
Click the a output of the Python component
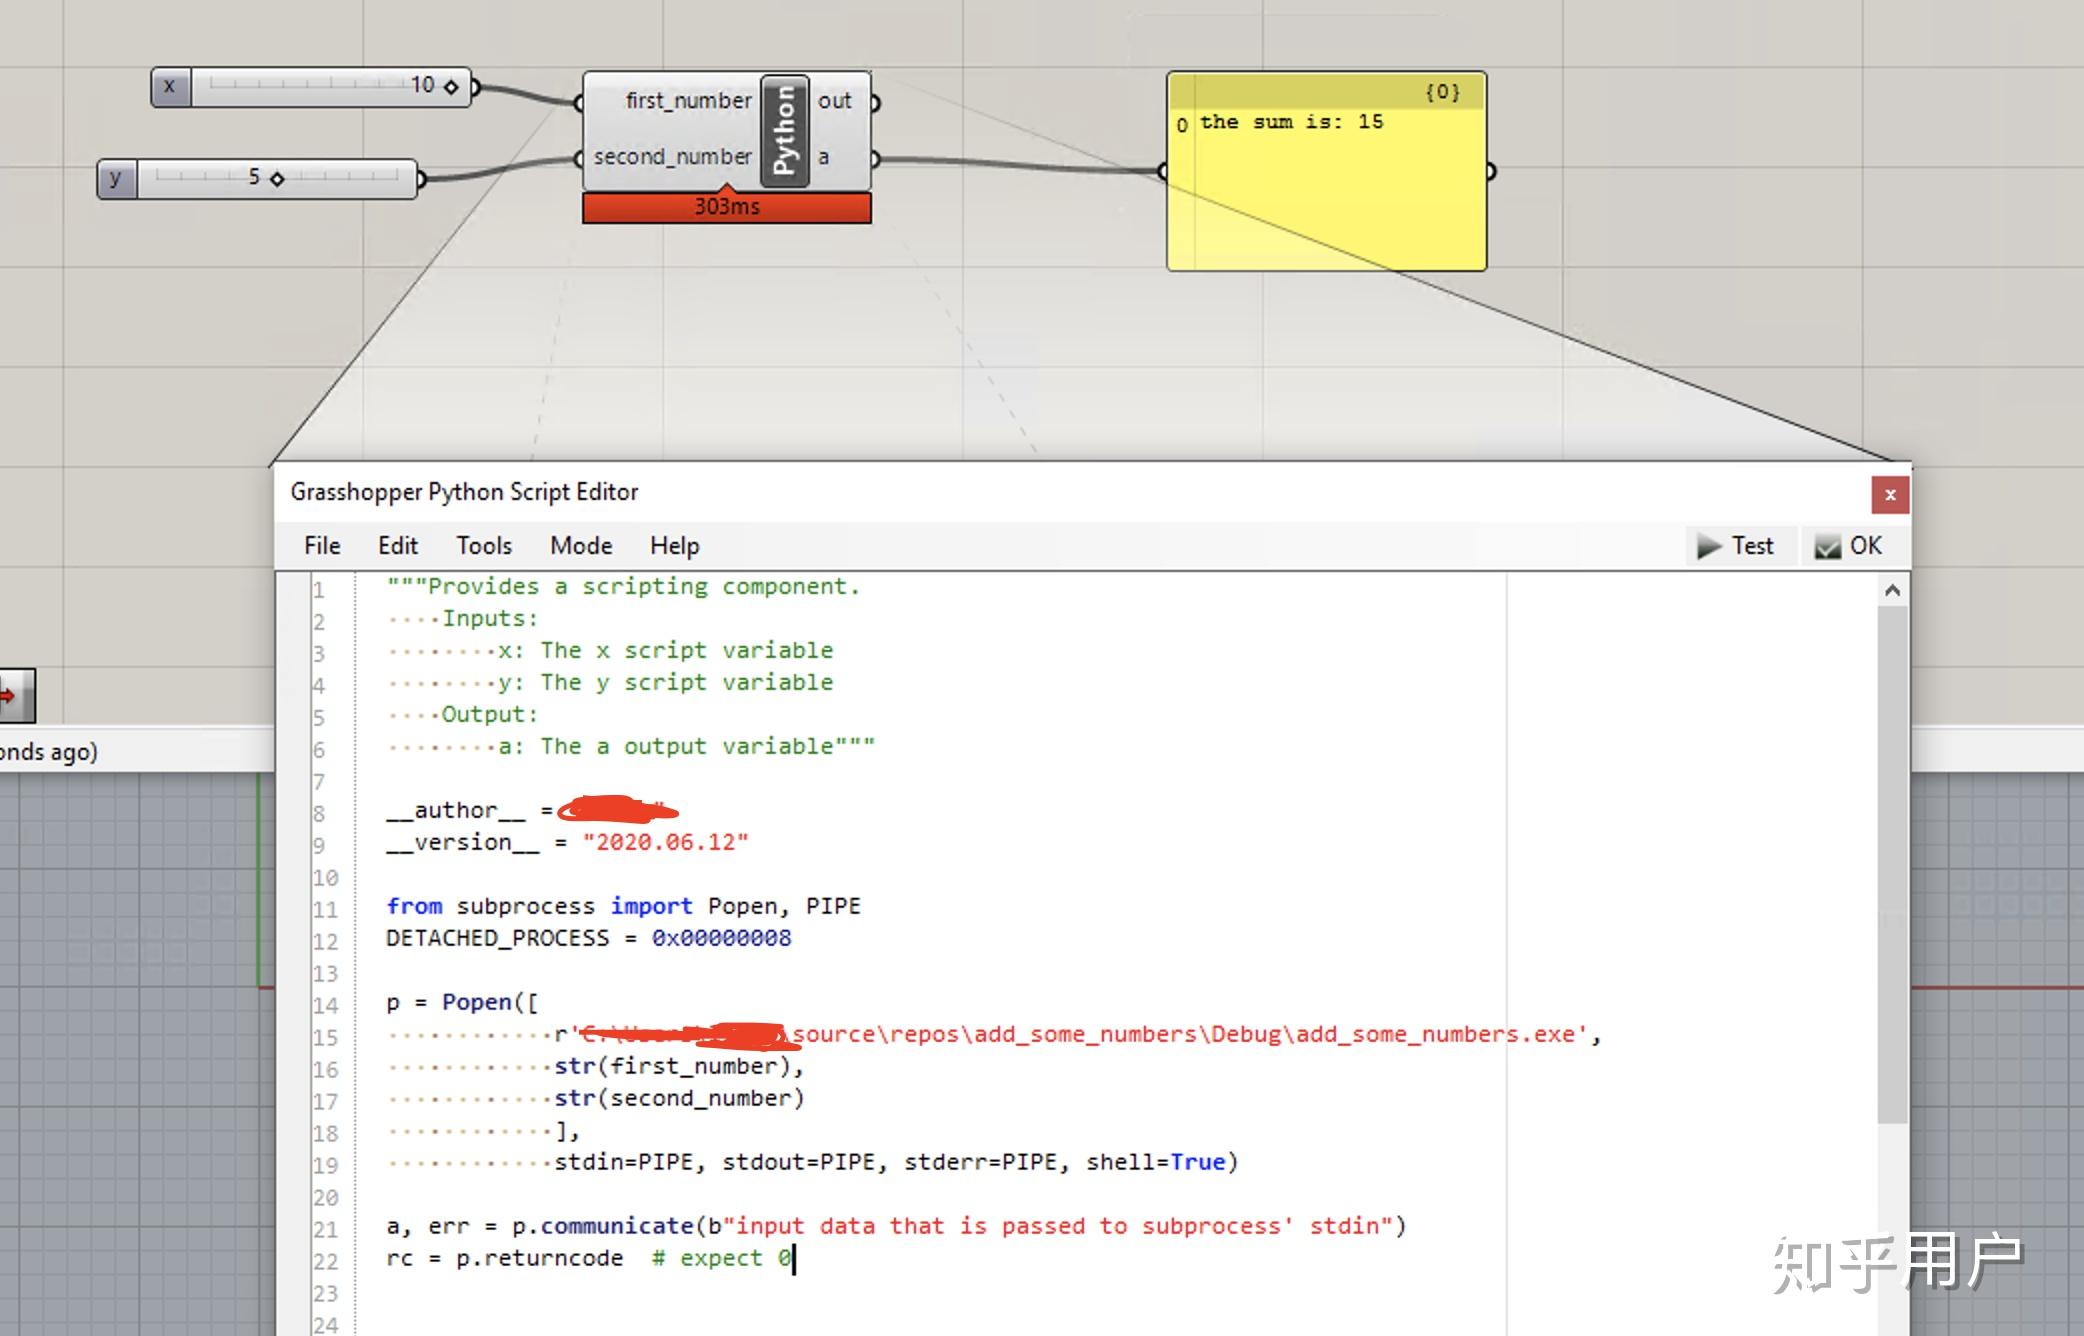823,157
